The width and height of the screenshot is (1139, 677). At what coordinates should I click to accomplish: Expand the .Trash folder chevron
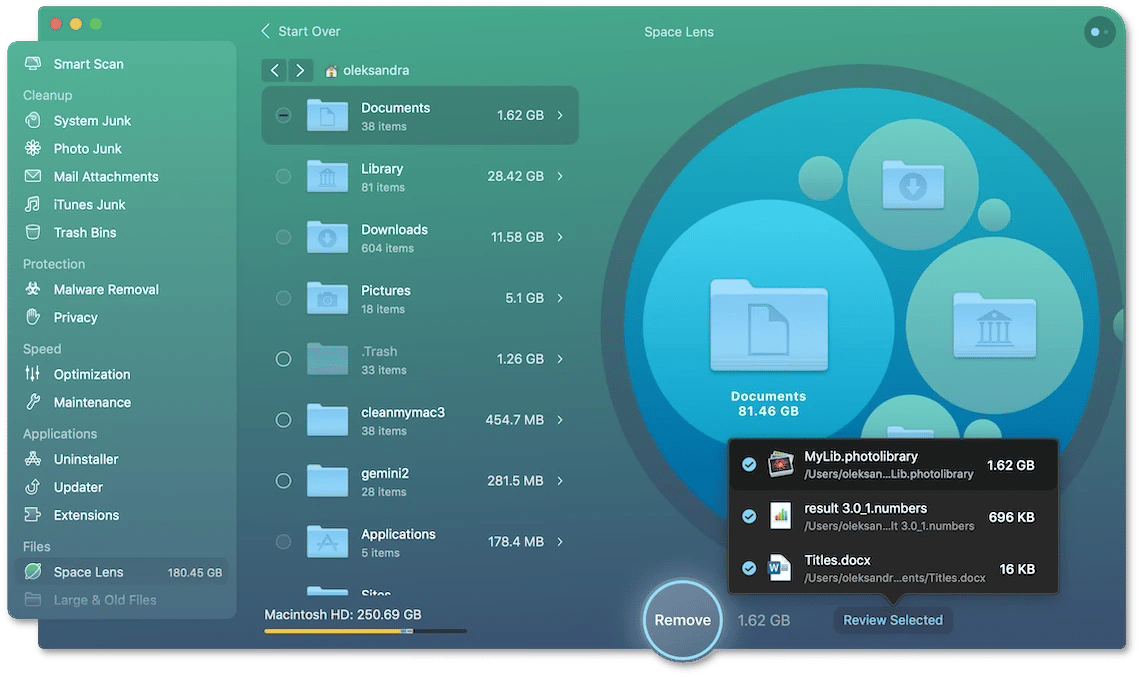[x=560, y=359]
